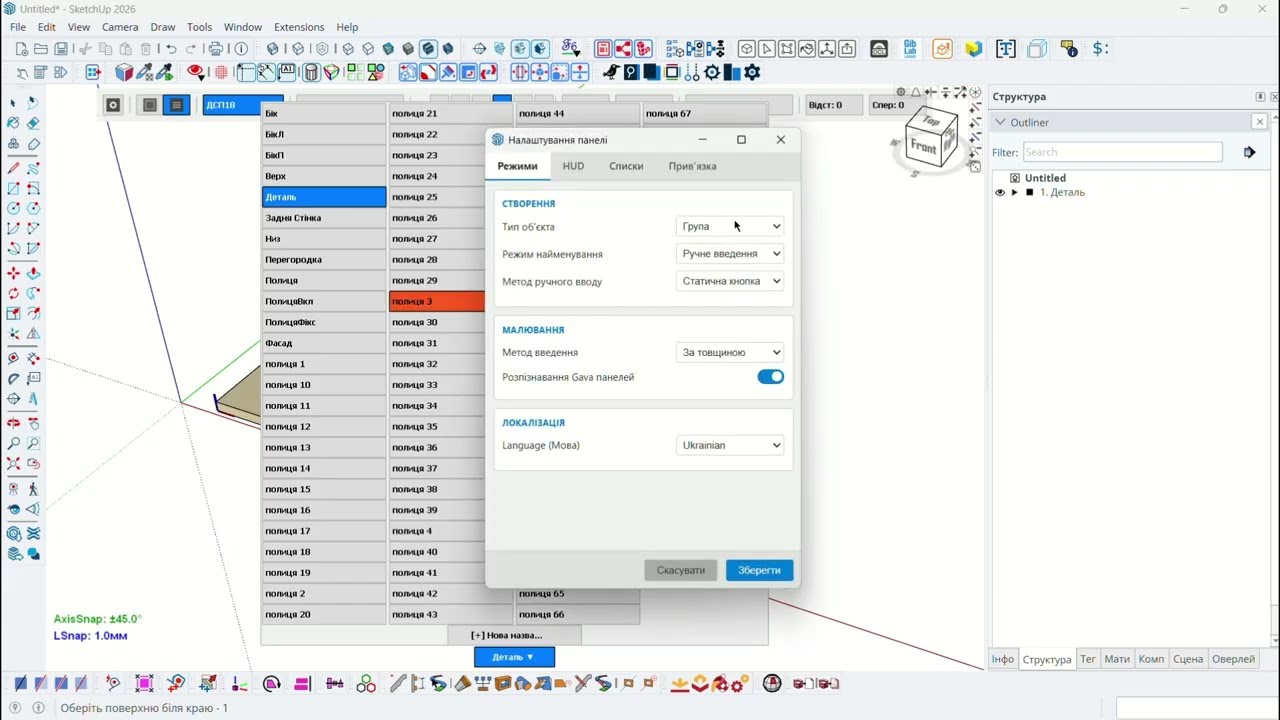
Task: Open the Language (Мова) dropdown
Action: pos(730,445)
